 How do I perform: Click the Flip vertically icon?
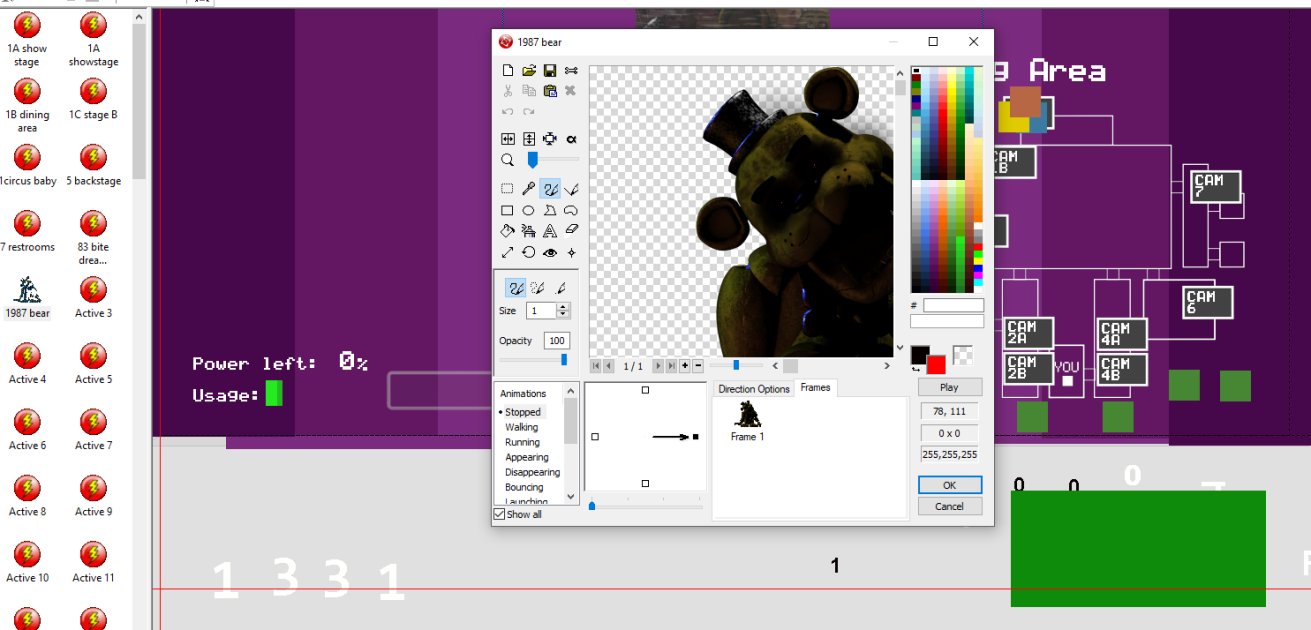[x=529, y=139]
